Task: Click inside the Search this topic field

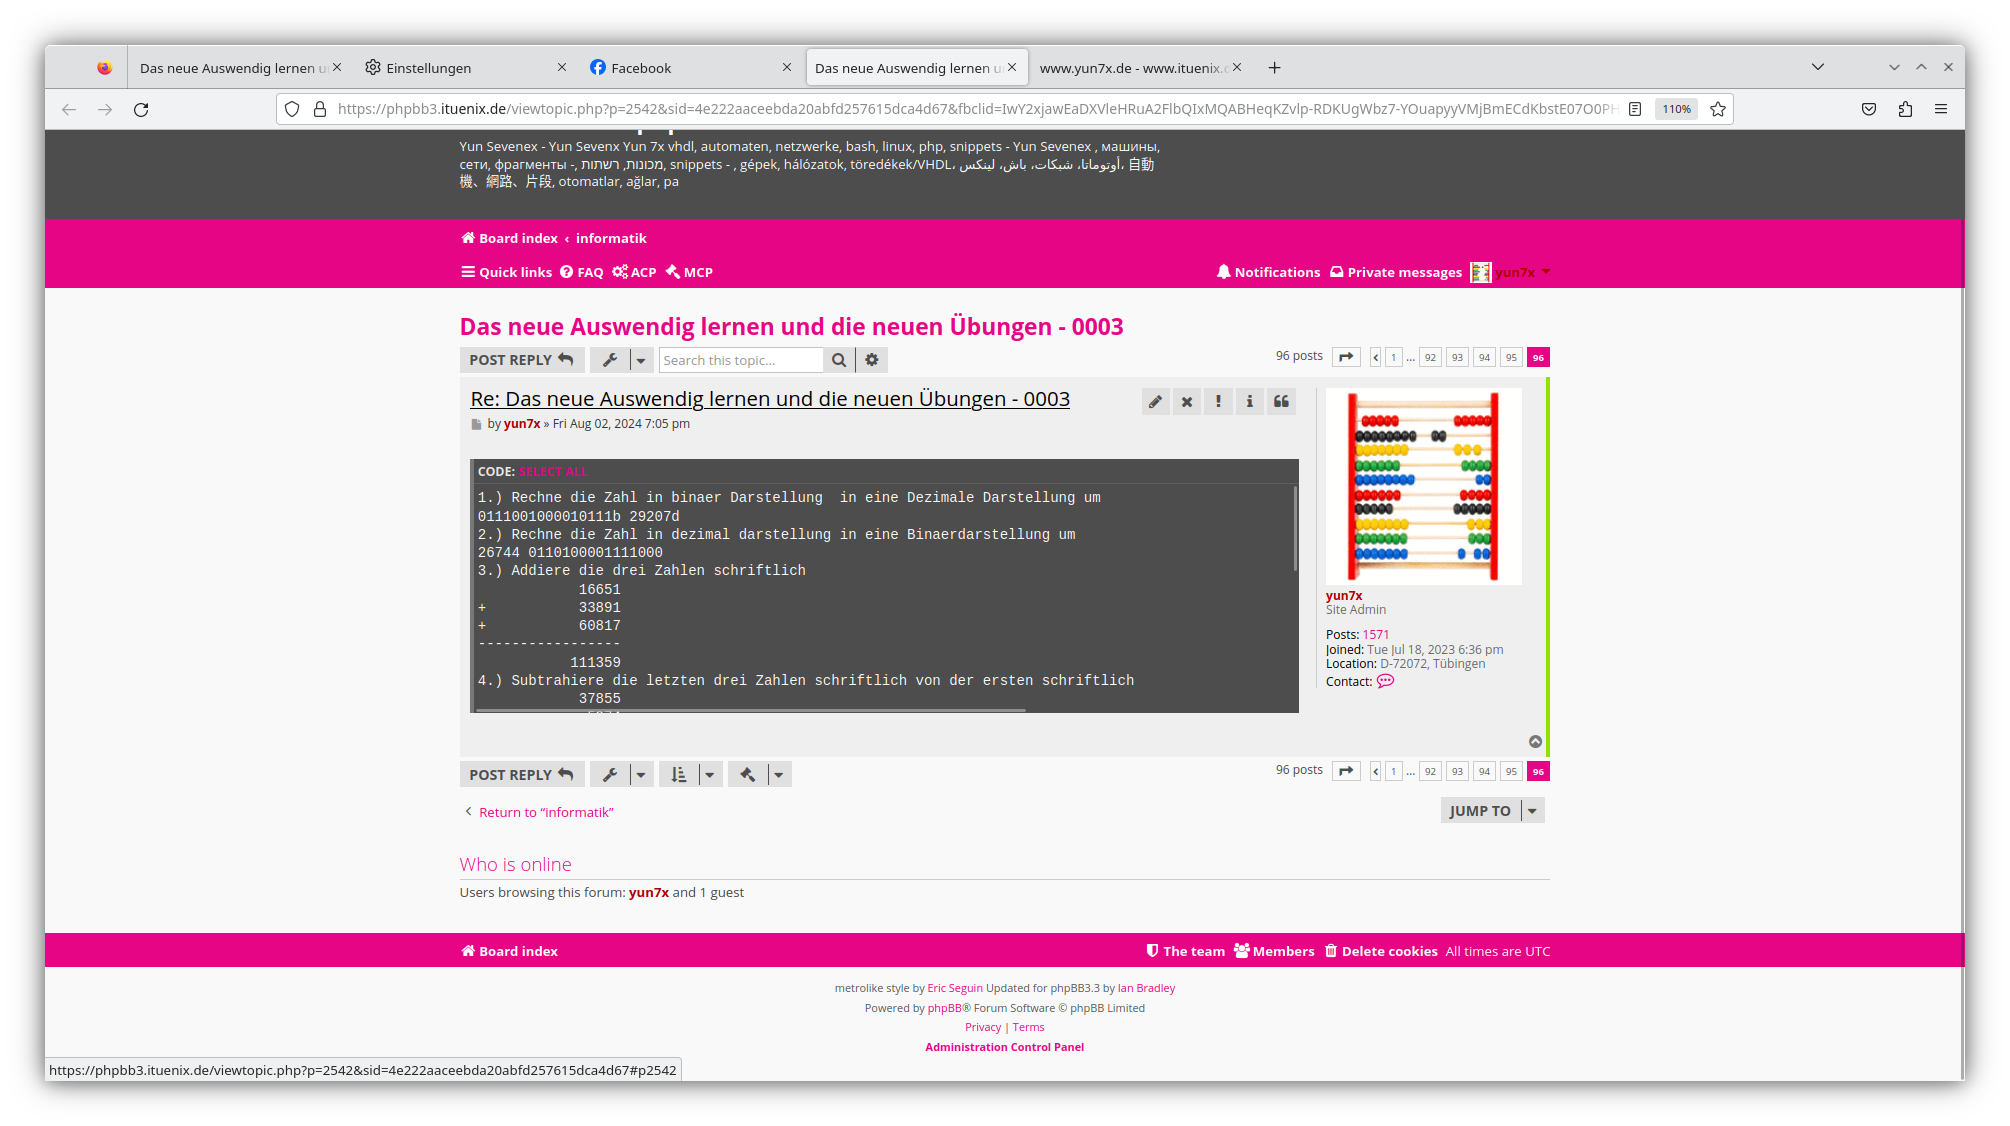Action: [x=740, y=359]
